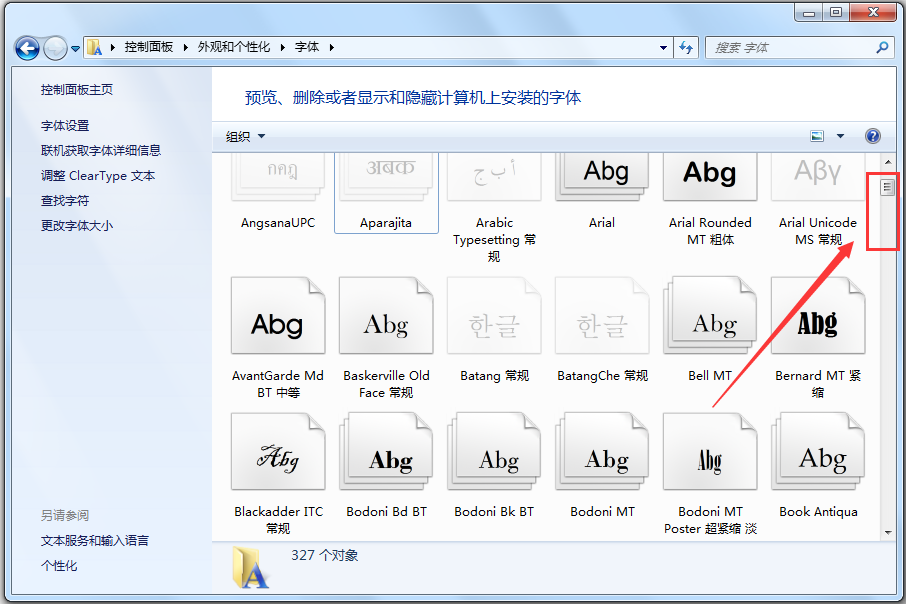Click 字体 in the breadcrumb
Image resolution: width=906 pixels, height=604 pixels.
307,47
